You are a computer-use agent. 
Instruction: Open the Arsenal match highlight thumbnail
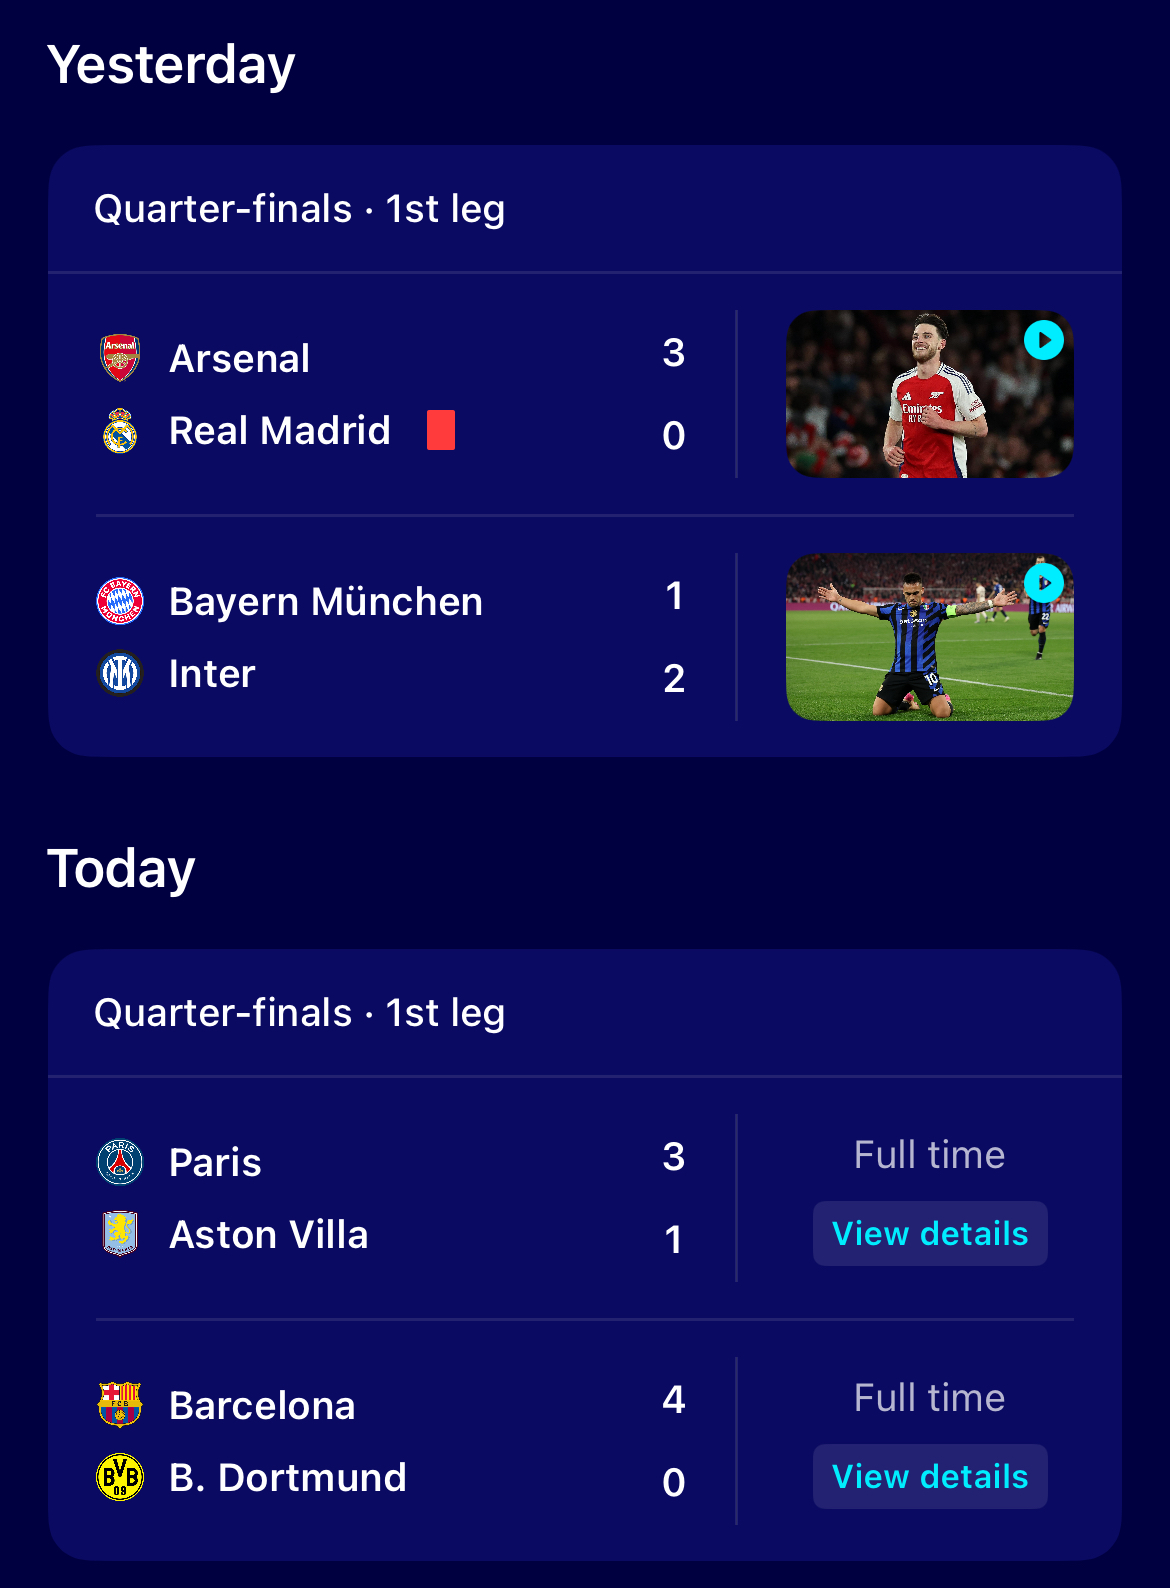(x=930, y=394)
